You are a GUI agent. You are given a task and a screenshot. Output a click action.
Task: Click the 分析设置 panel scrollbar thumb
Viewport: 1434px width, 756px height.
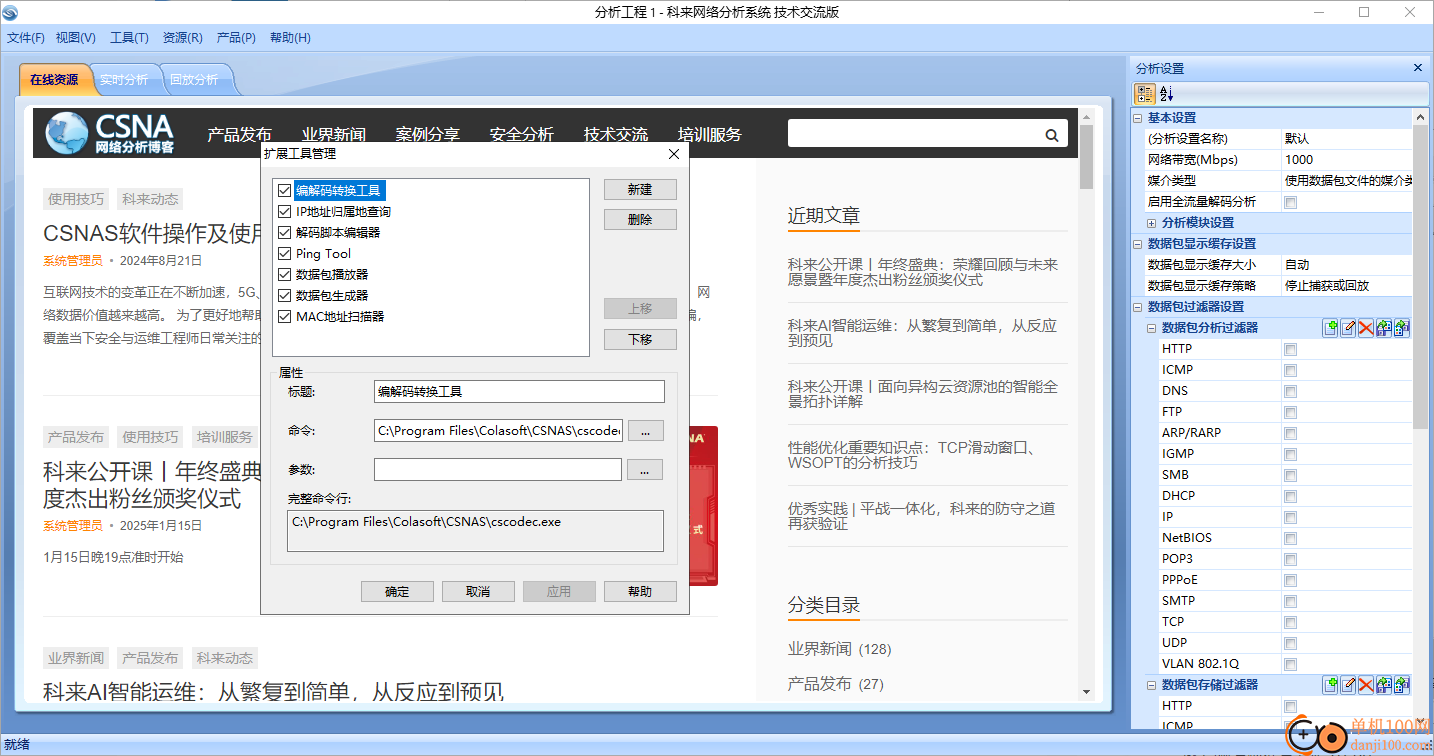click(x=1420, y=277)
